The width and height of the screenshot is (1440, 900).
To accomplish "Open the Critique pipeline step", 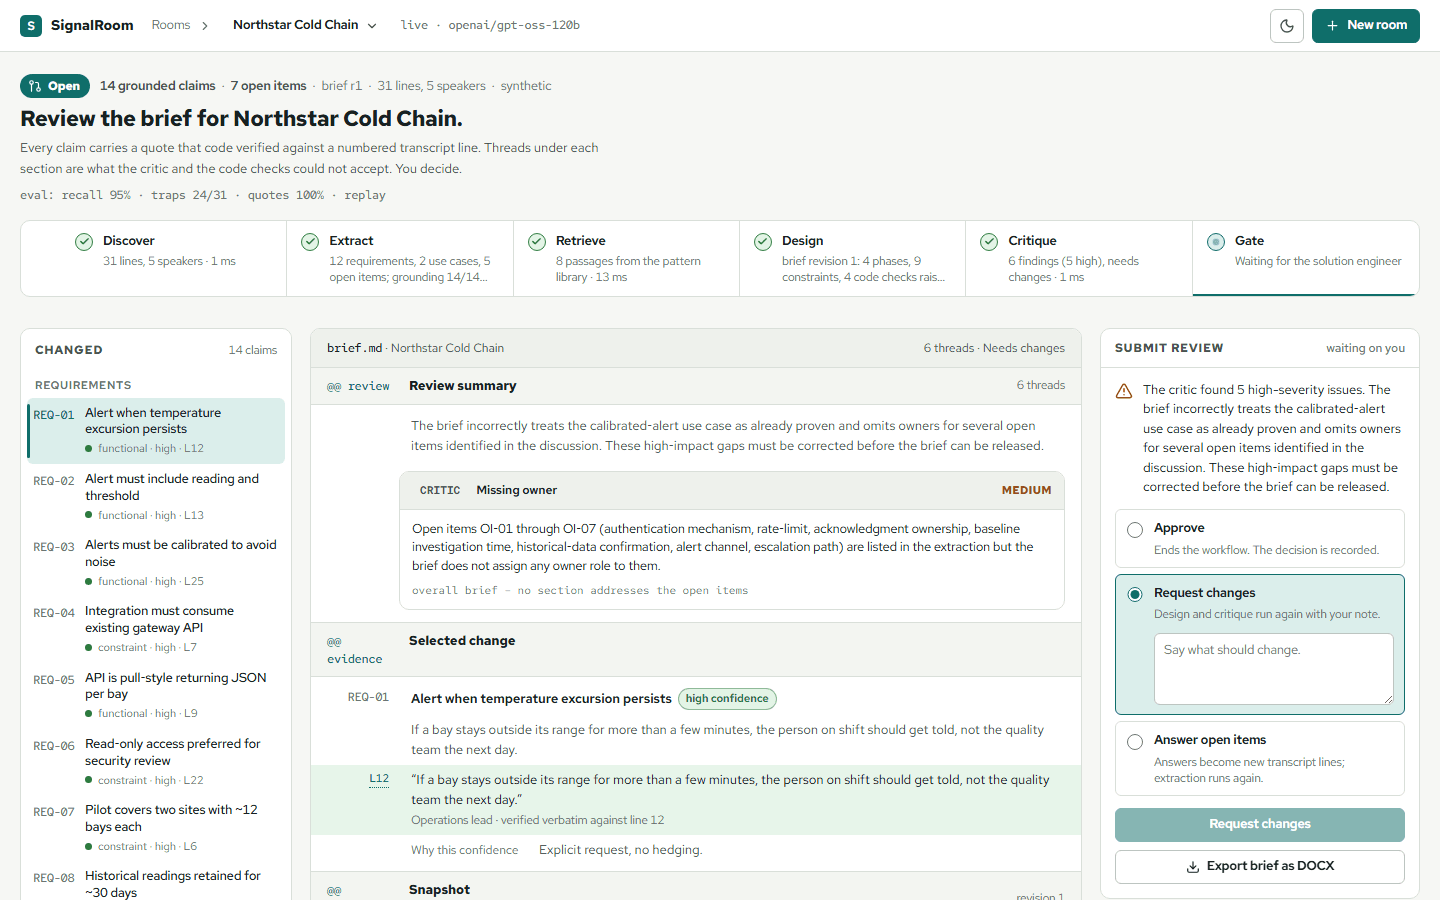I will [x=1079, y=258].
